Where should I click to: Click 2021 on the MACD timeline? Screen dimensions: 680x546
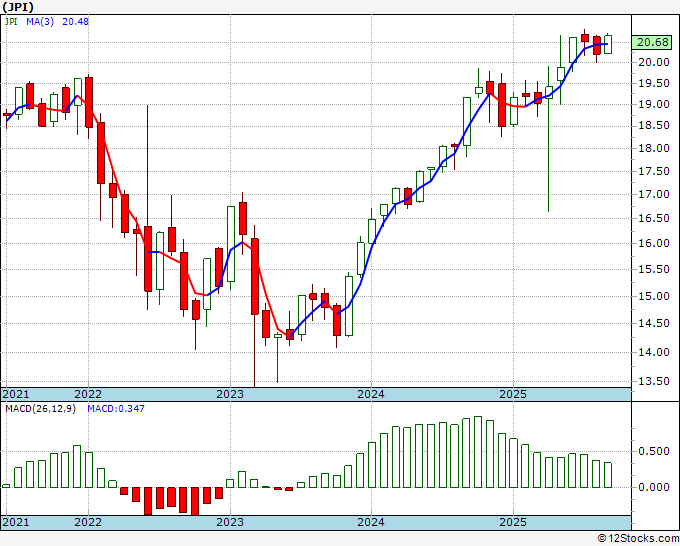coord(16,522)
